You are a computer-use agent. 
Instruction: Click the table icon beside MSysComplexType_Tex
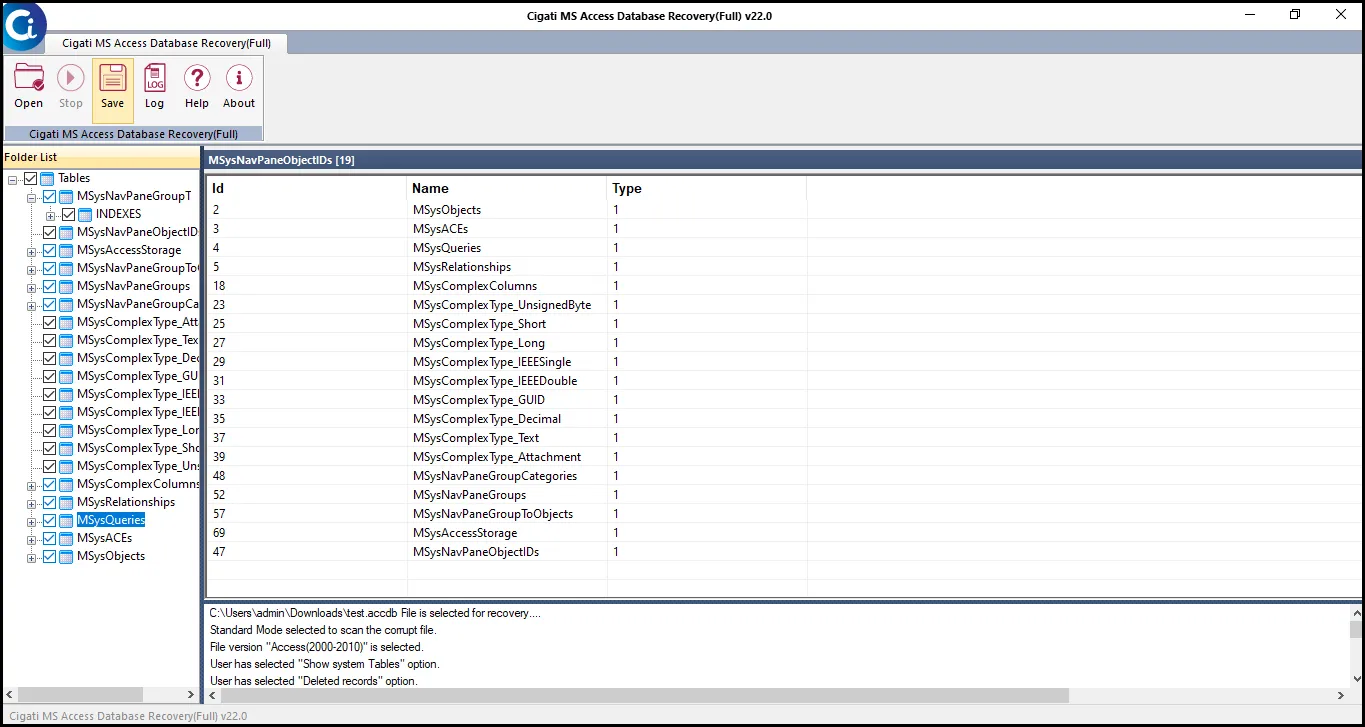point(66,340)
